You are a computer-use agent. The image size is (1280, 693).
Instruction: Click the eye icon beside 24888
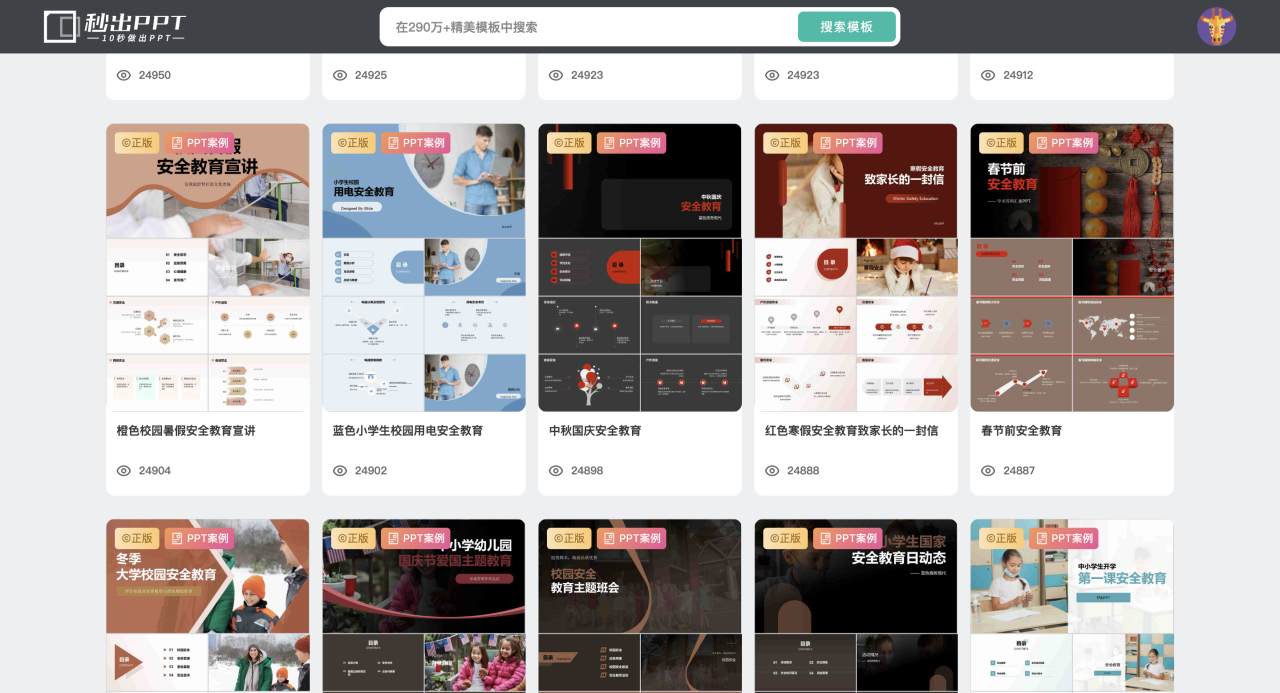[772, 471]
